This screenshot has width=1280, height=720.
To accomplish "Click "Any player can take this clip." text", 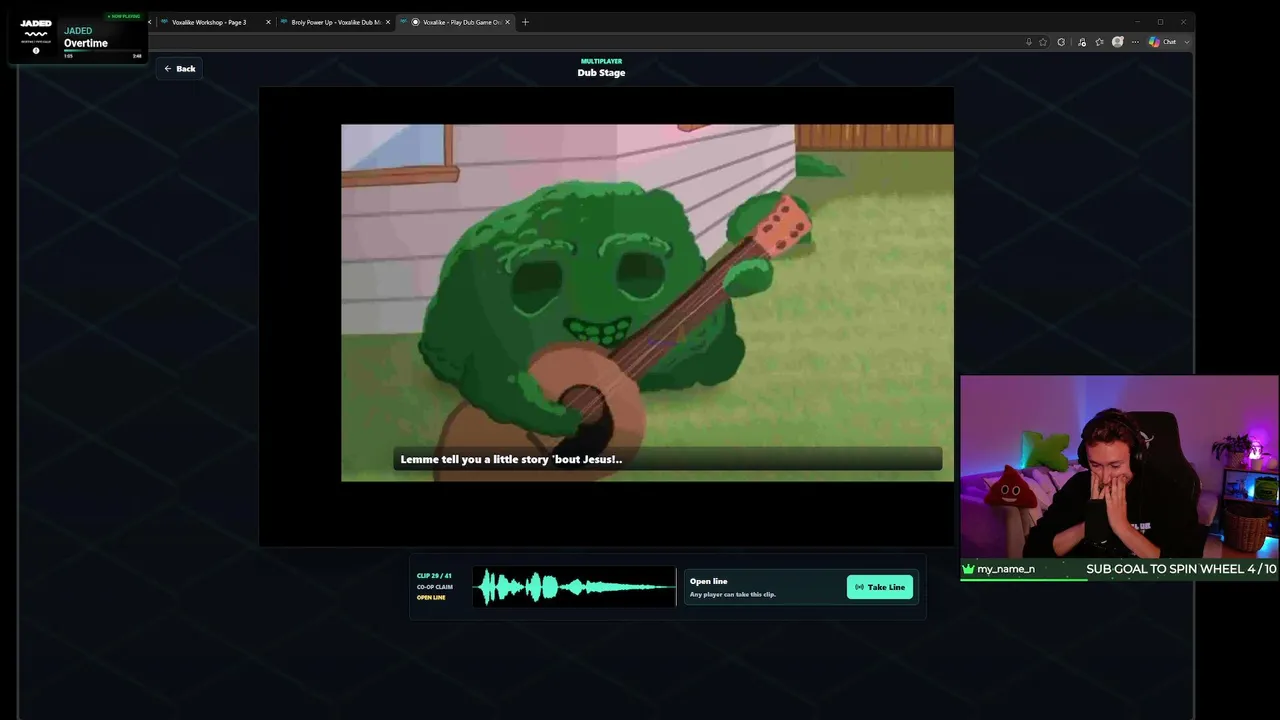I will click(733, 595).
